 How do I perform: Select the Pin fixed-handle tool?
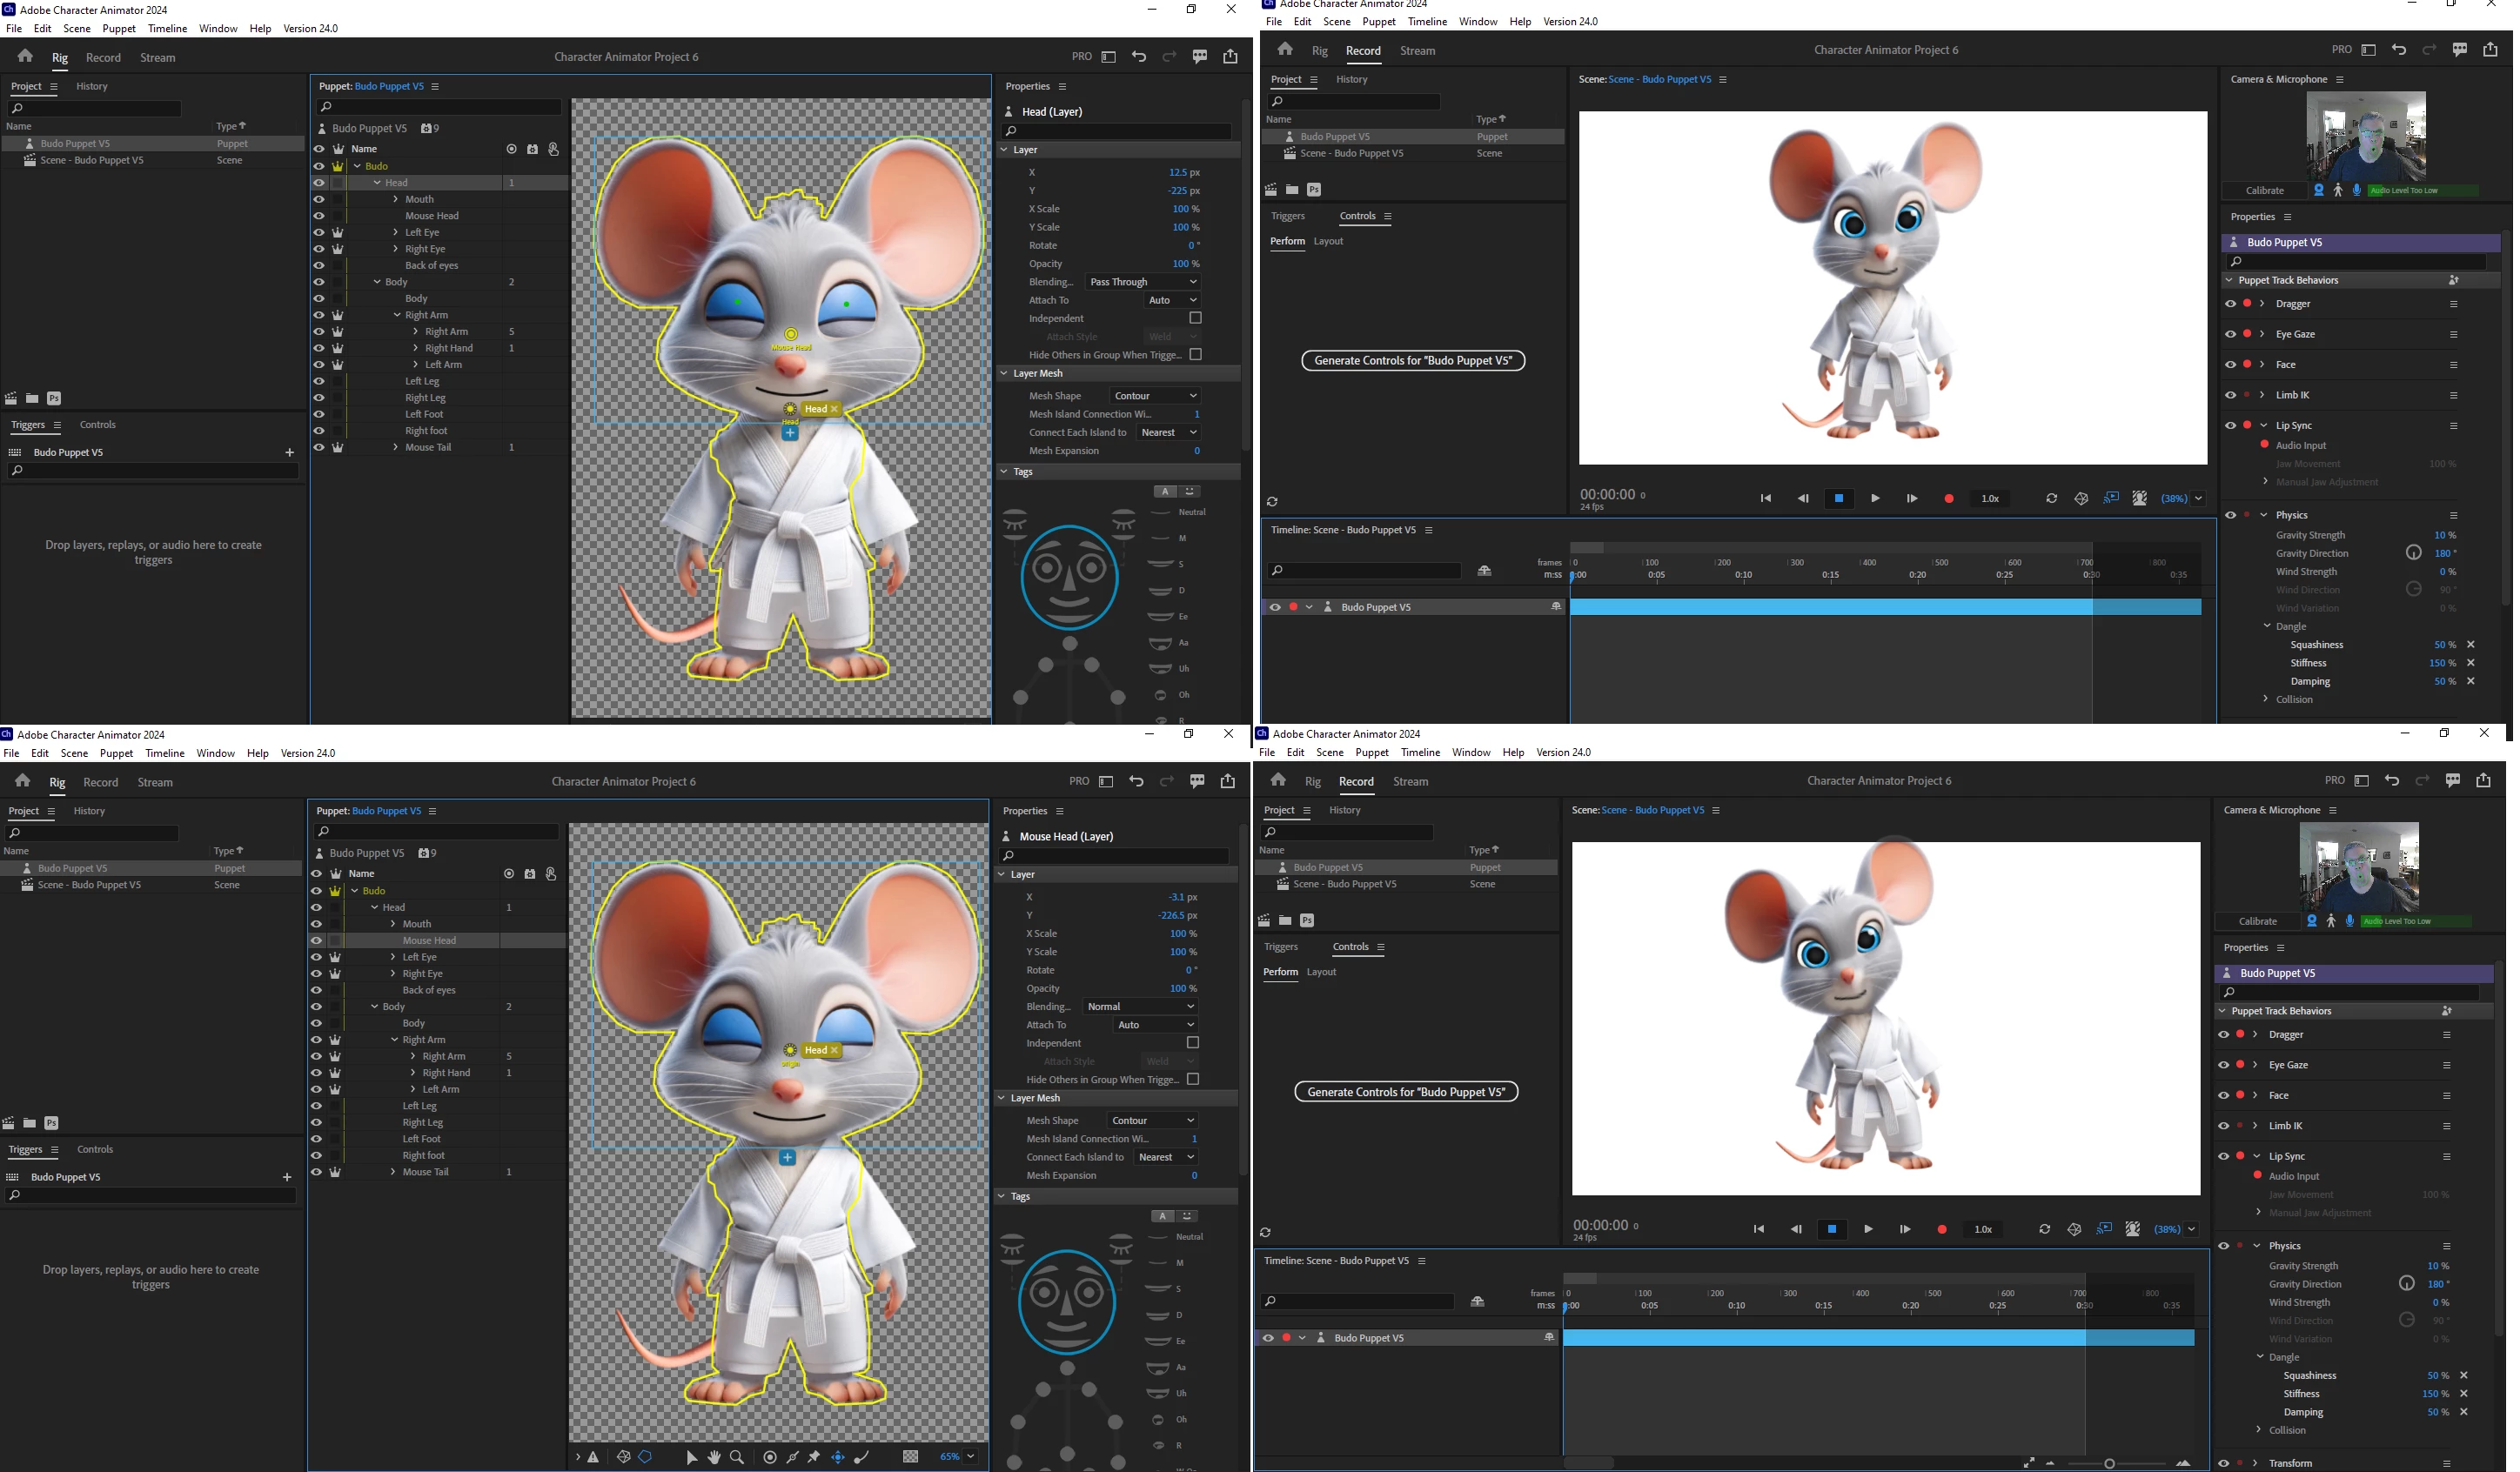[815, 1457]
